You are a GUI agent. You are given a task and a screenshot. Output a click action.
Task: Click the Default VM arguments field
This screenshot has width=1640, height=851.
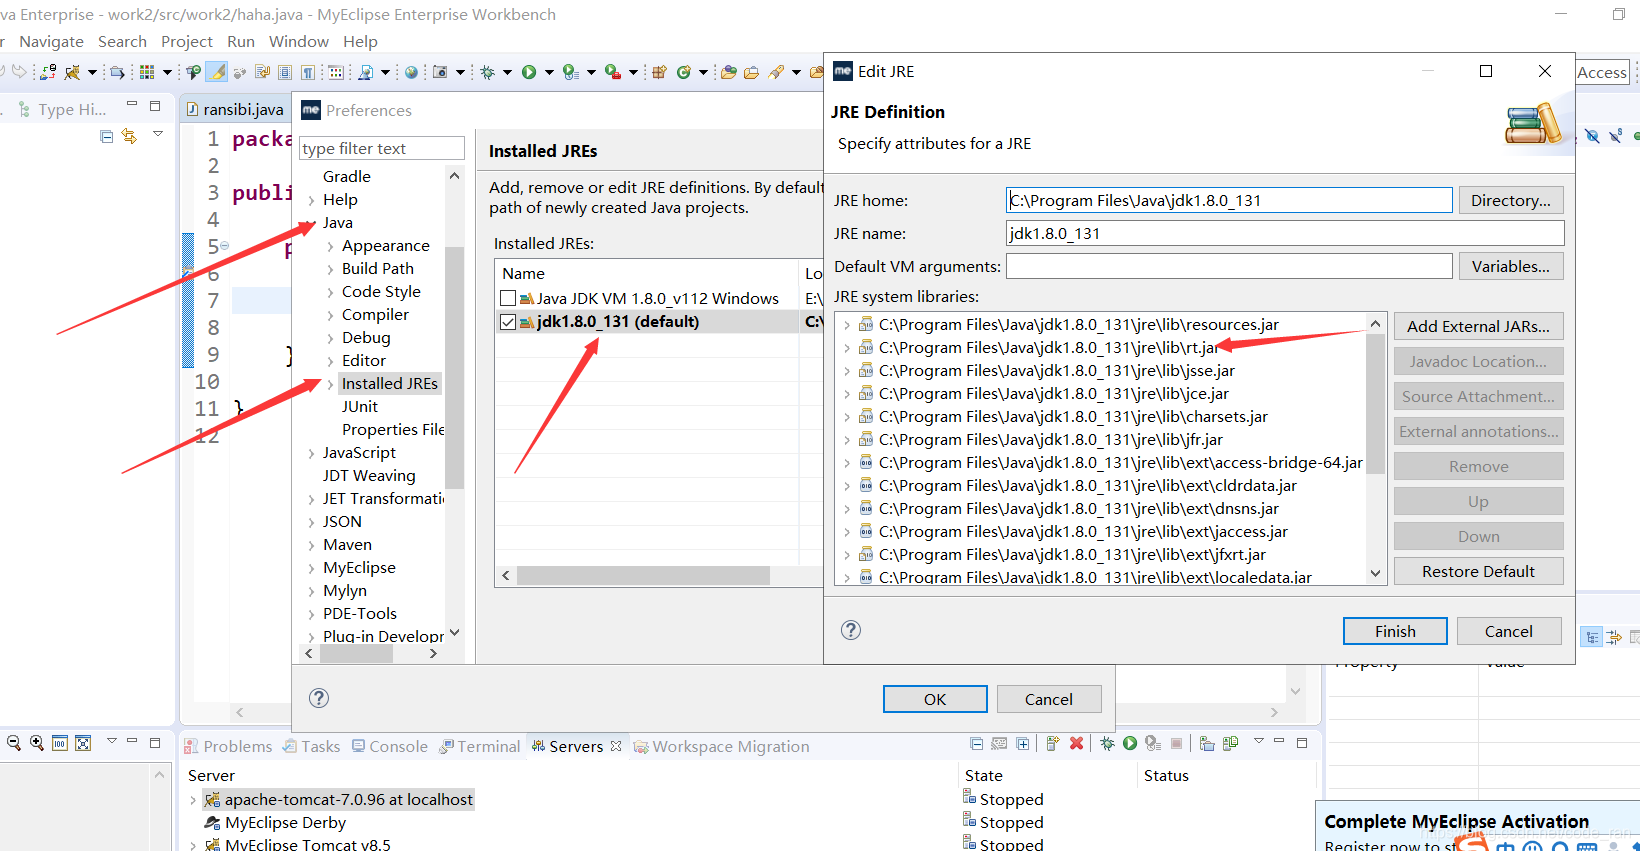[1229, 266]
